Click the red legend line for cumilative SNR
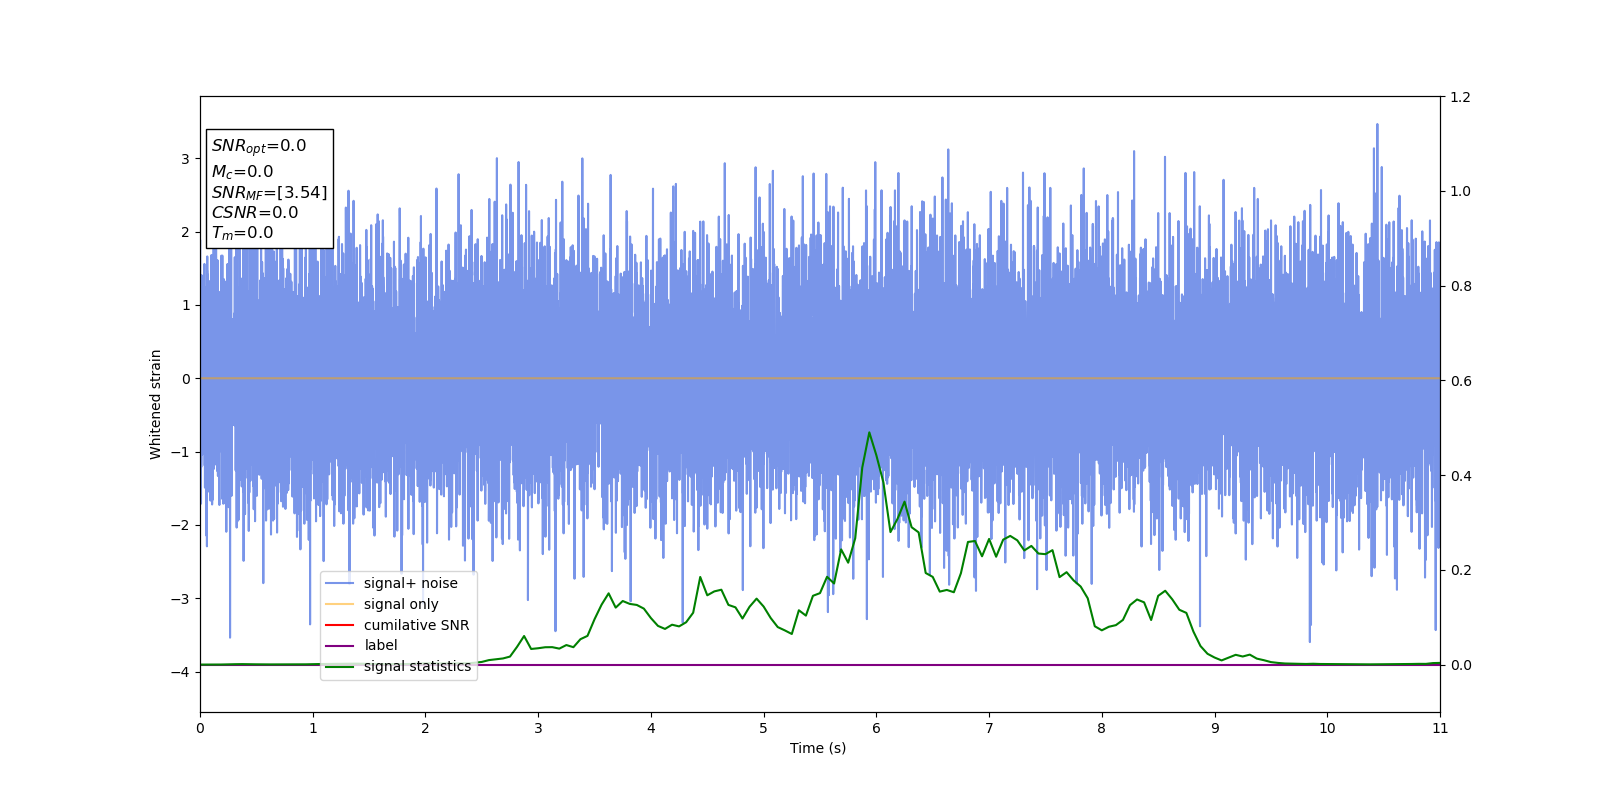Image resolution: width=1600 pixels, height=800 pixels. coord(340,625)
